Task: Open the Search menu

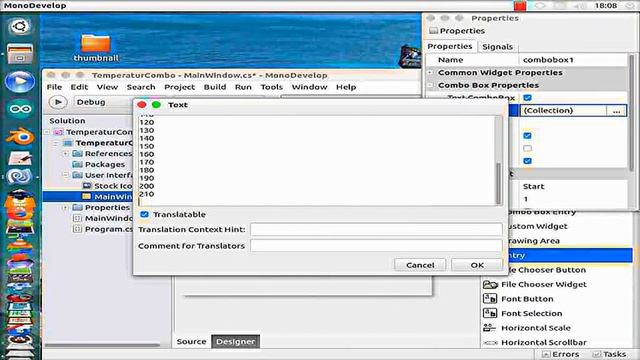Action: [141, 87]
